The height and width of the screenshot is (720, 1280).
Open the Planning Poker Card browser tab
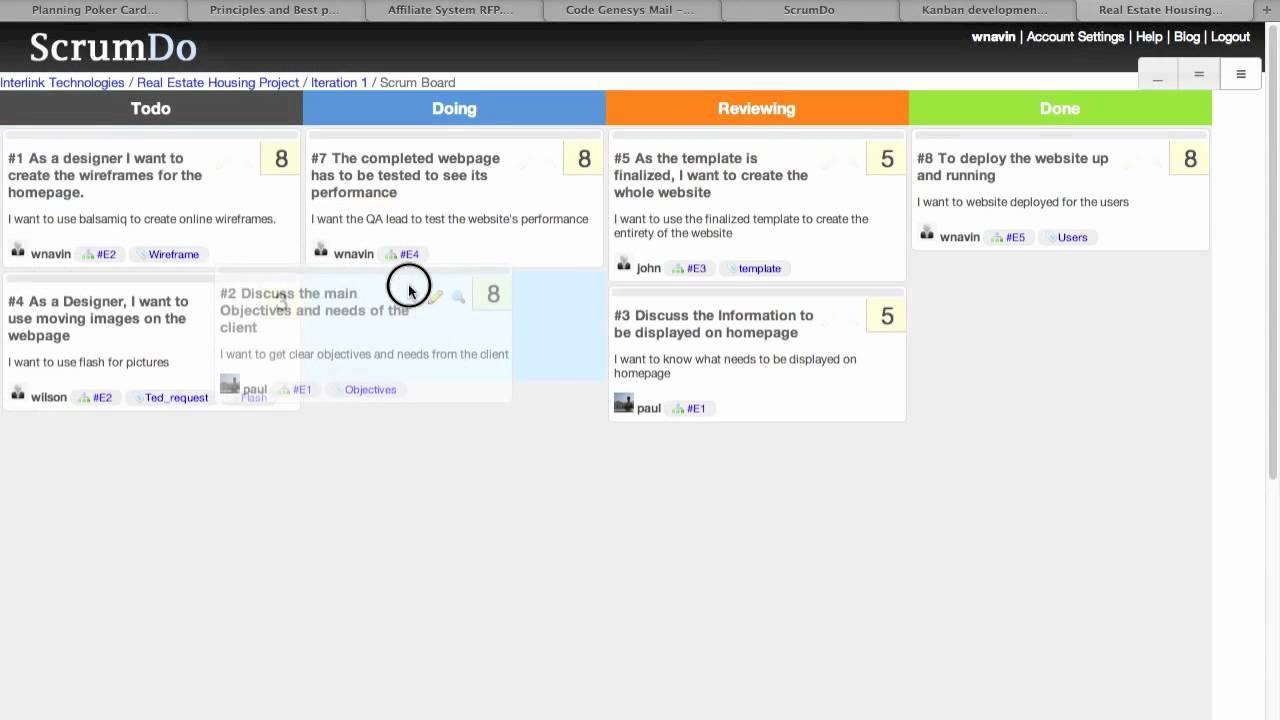[x=94, y=10]
